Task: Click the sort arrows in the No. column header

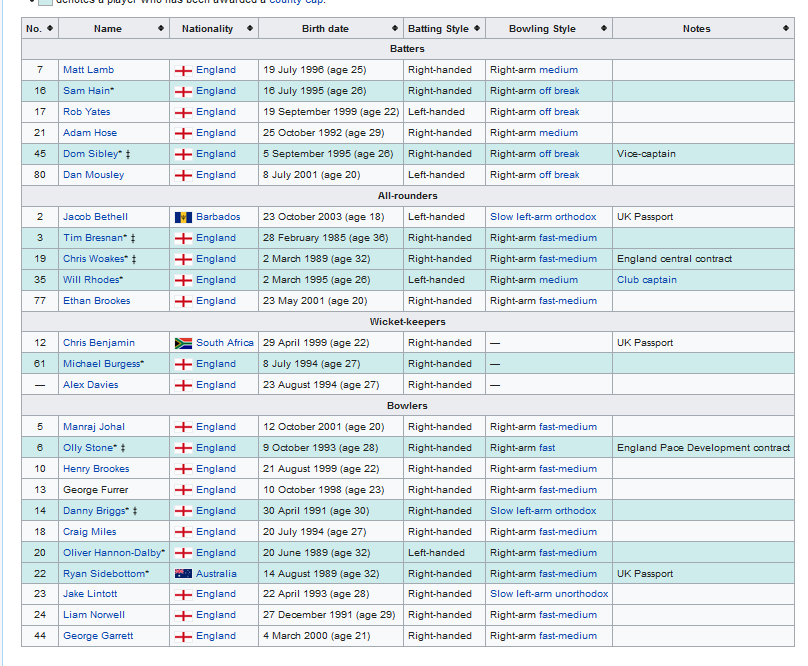Action: click(50, 28)
